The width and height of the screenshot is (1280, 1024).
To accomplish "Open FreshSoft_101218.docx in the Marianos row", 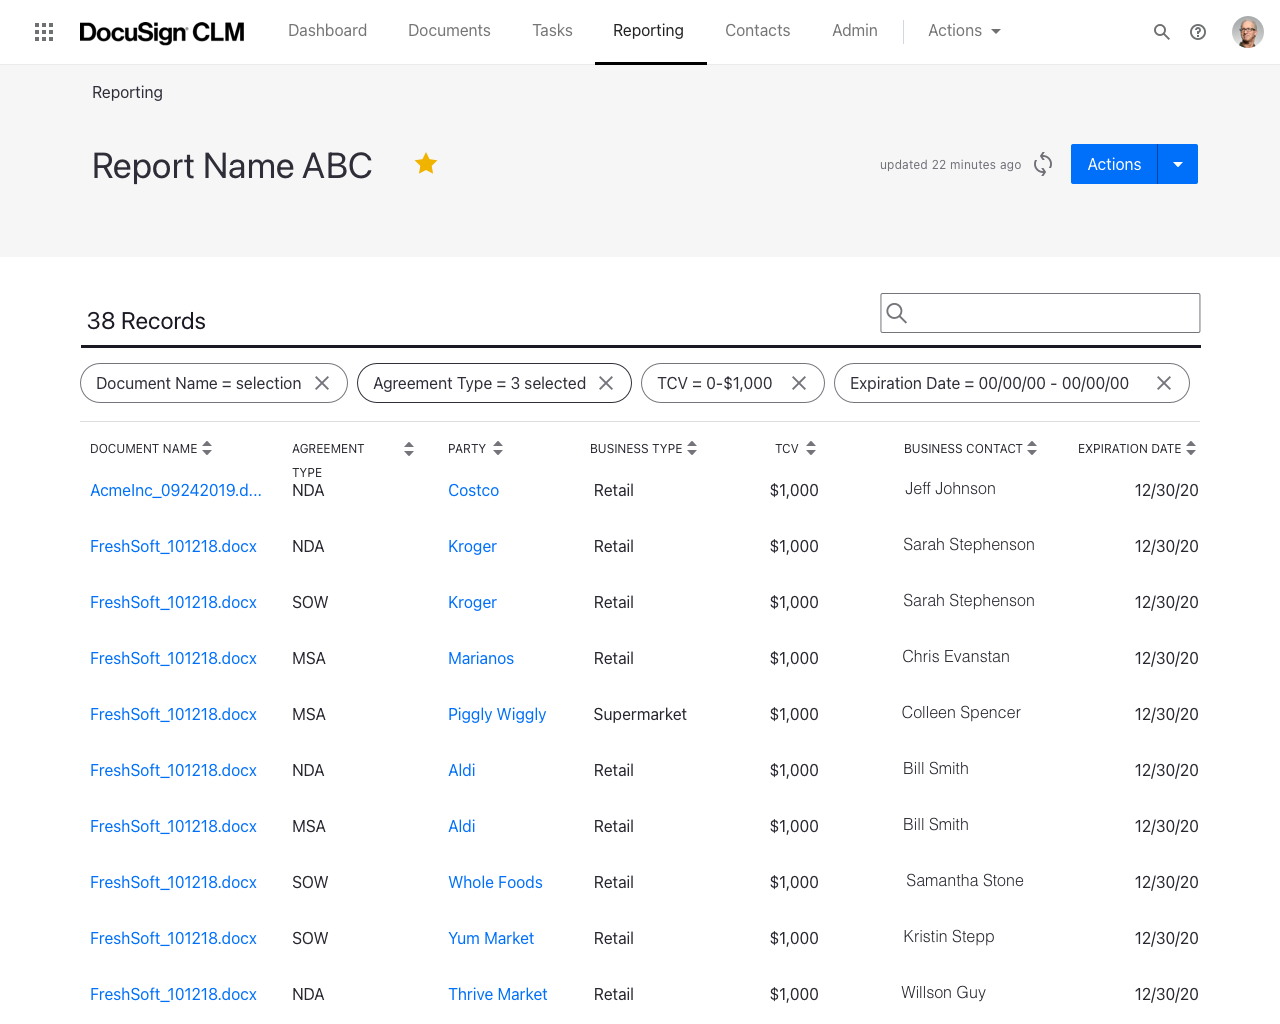I will (x=173, y=658).
